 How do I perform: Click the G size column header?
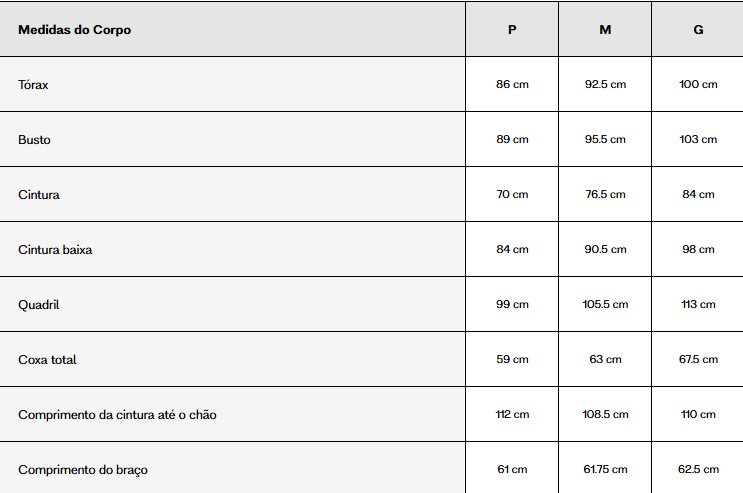(x=698, y=29)
